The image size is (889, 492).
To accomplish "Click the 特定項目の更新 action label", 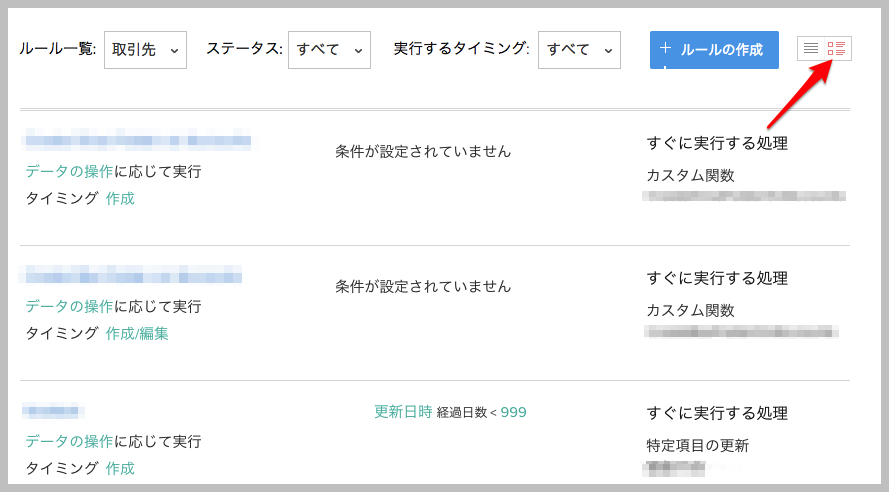I will [698, 445].
